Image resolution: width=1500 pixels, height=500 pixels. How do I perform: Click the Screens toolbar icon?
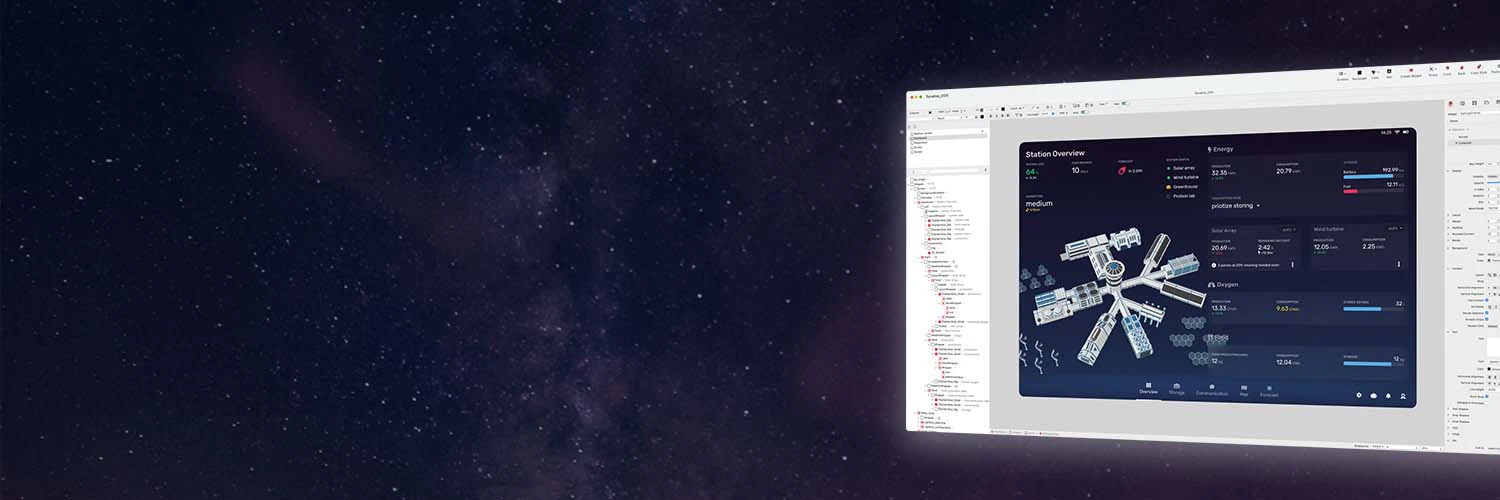pyautogui.click(x=1343, y=75)
